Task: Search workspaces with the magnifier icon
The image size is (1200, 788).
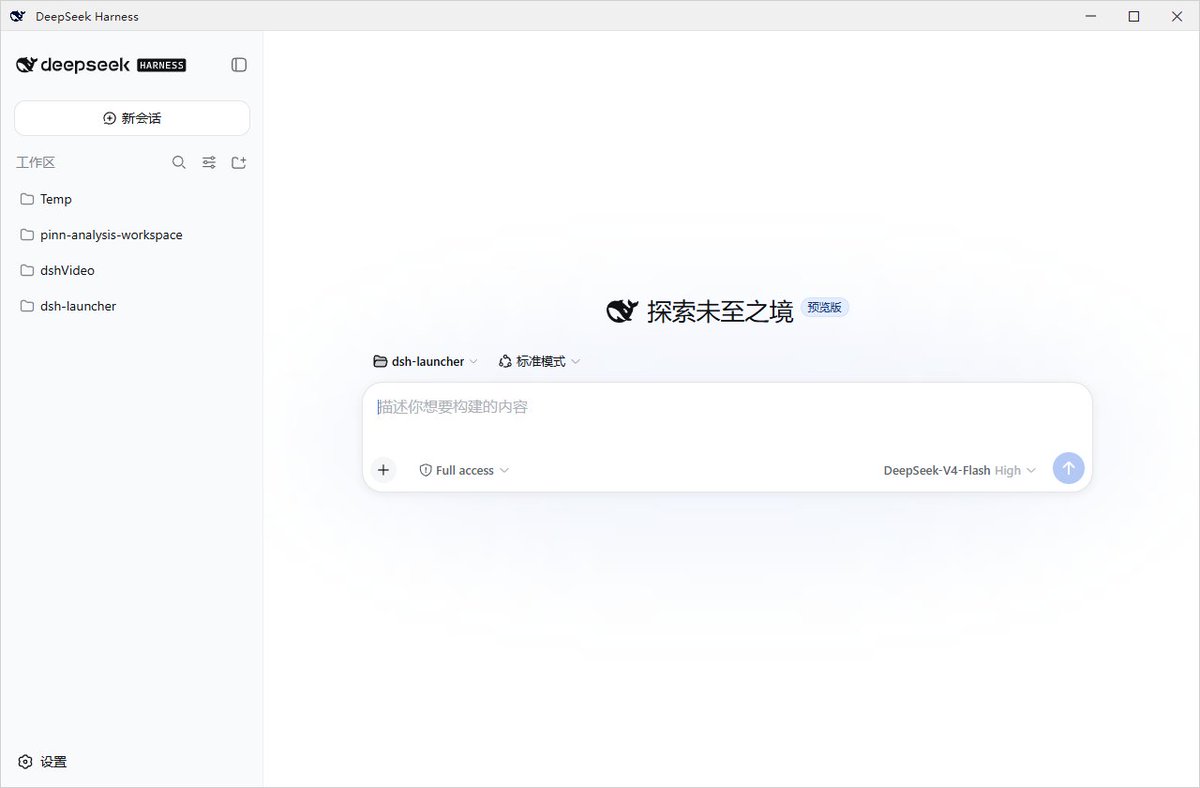Action: click(179, 162)
